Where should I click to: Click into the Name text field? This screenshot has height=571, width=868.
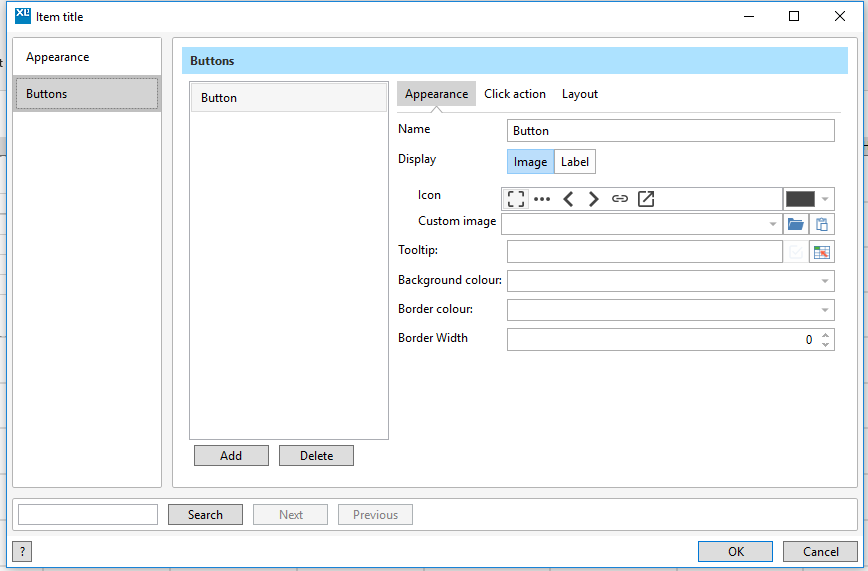click(x=670, y=131)
